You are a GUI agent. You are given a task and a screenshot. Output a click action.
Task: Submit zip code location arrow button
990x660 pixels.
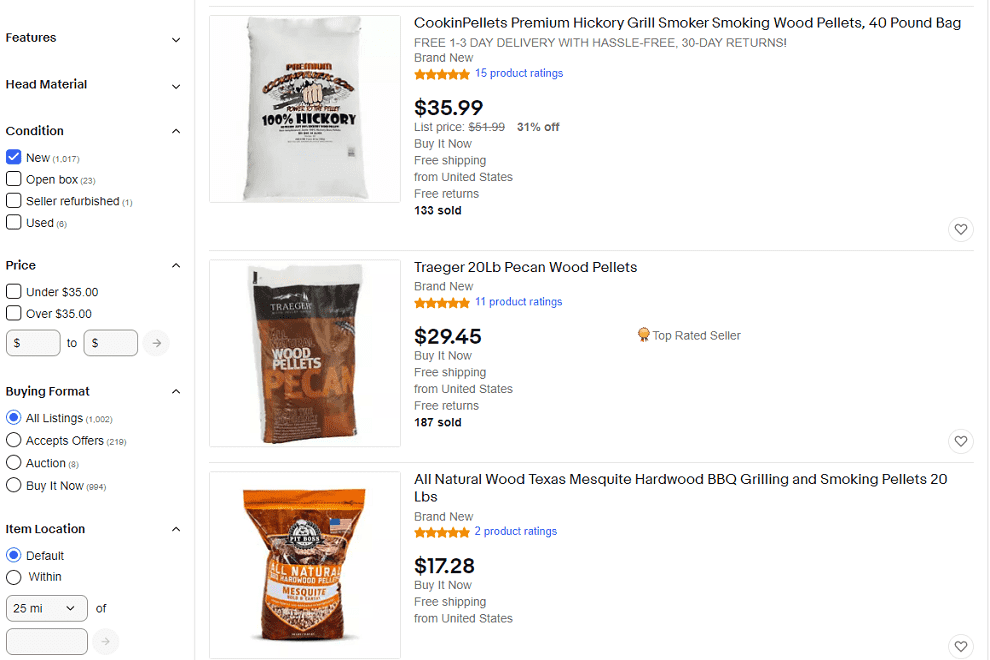click(105, 642)
